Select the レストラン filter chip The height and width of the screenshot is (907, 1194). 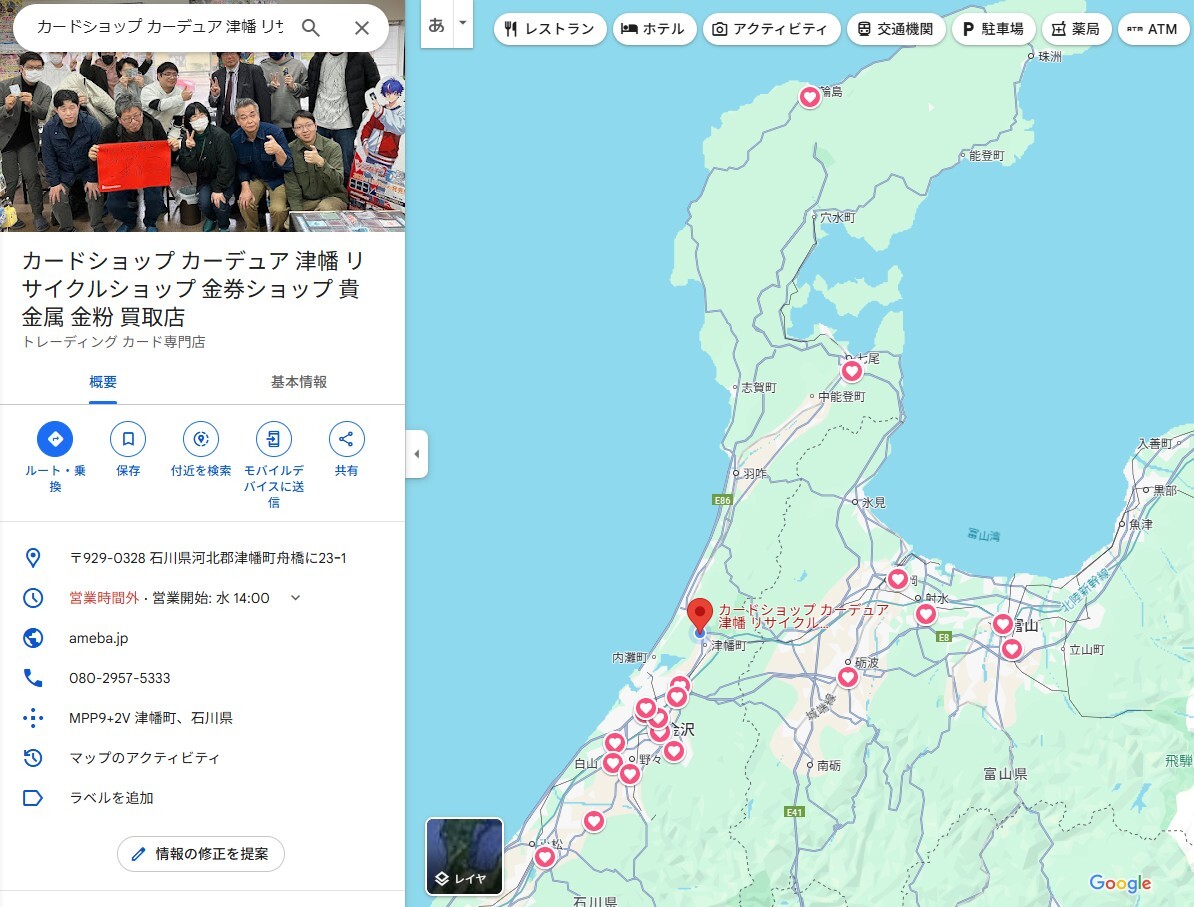click(x=550, y=29)
